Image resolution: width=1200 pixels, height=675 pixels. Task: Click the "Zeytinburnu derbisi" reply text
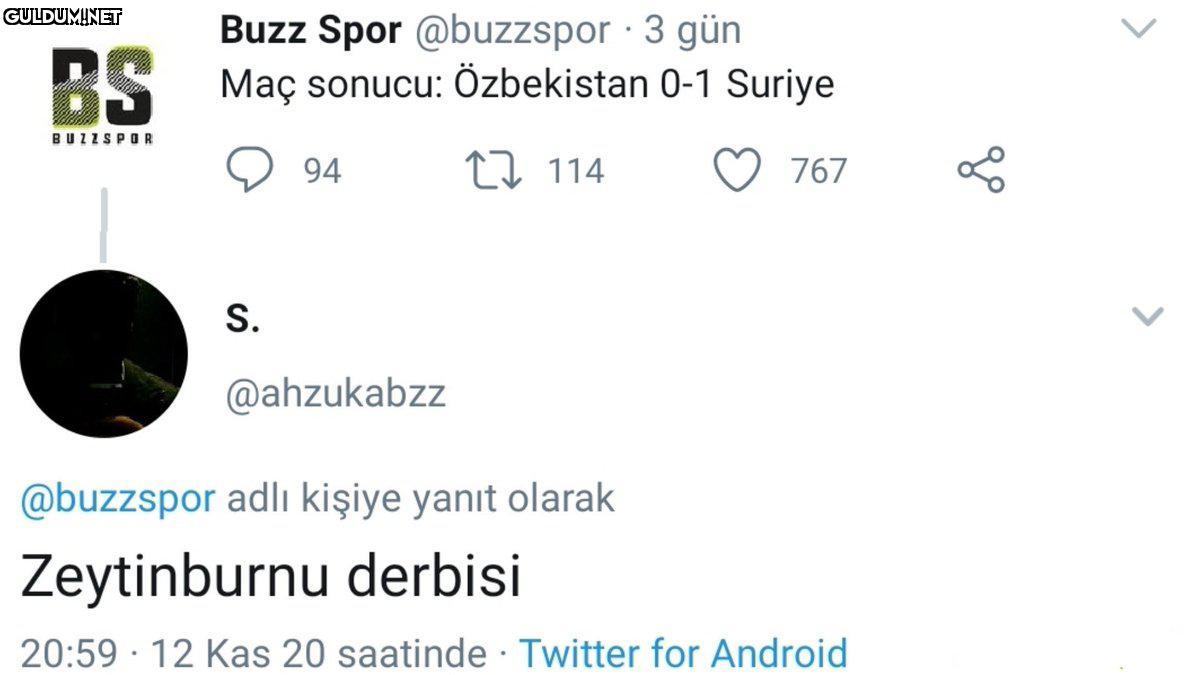pyautogui.click(x=270, y=577)
